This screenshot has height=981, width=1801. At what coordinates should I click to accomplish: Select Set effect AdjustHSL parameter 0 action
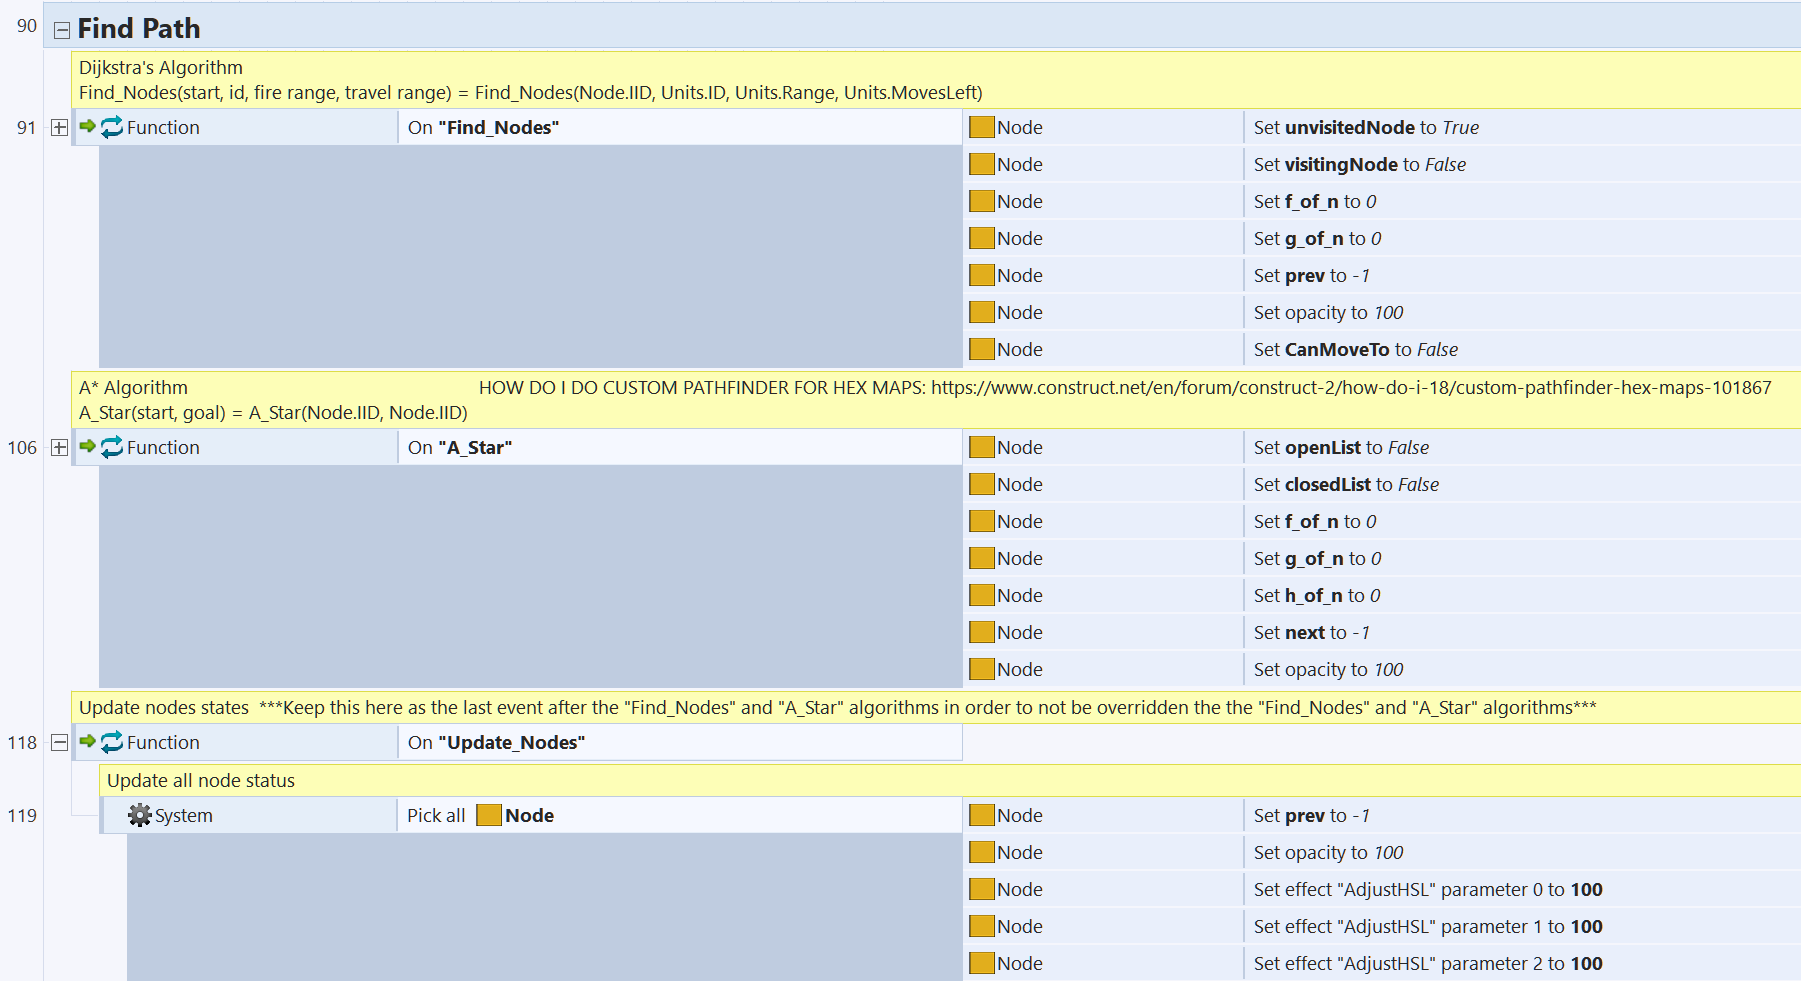coord(1427,890)
